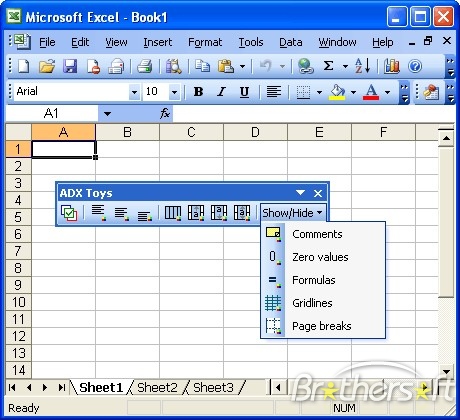Expand the Name Box dropdown arrow

point(107,114)
